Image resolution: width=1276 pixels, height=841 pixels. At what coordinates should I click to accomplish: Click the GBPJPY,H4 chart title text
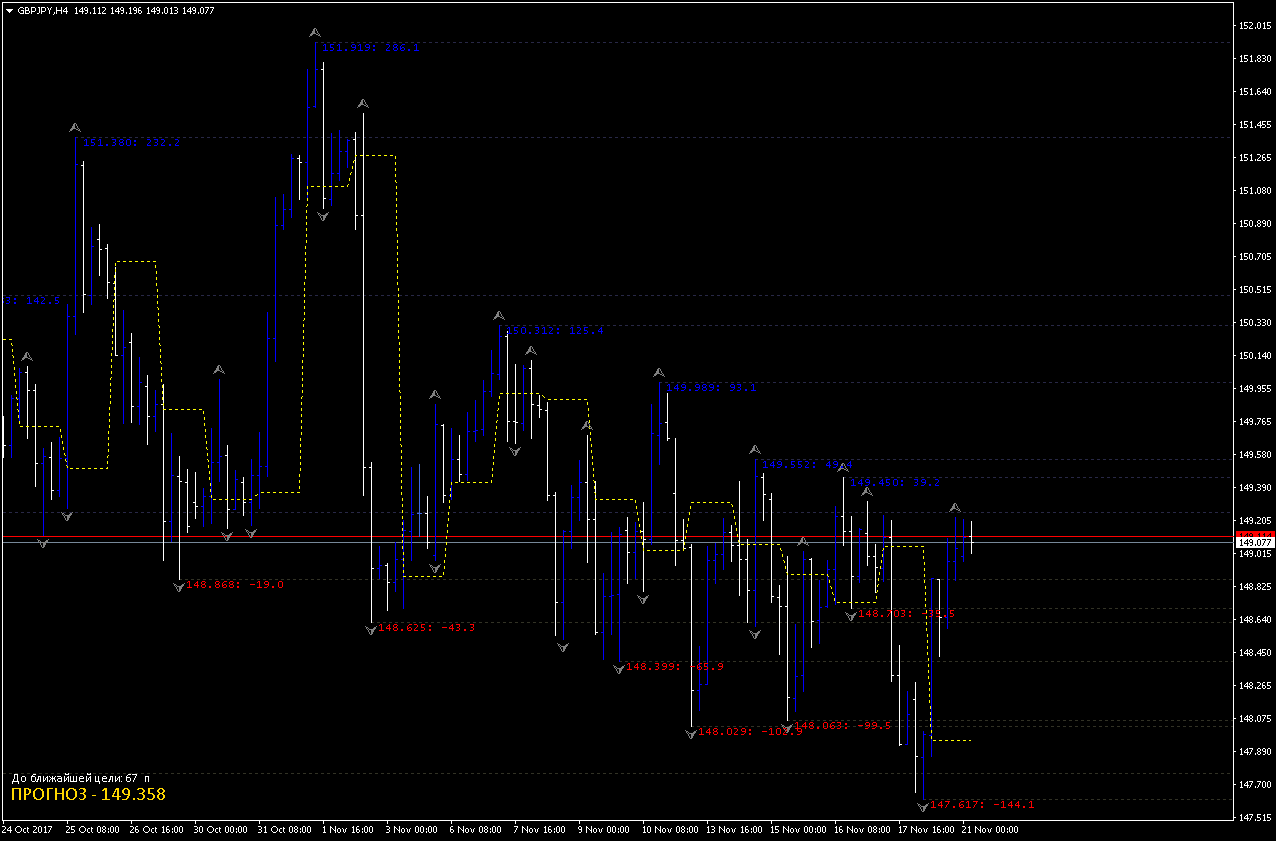(43, 10)
